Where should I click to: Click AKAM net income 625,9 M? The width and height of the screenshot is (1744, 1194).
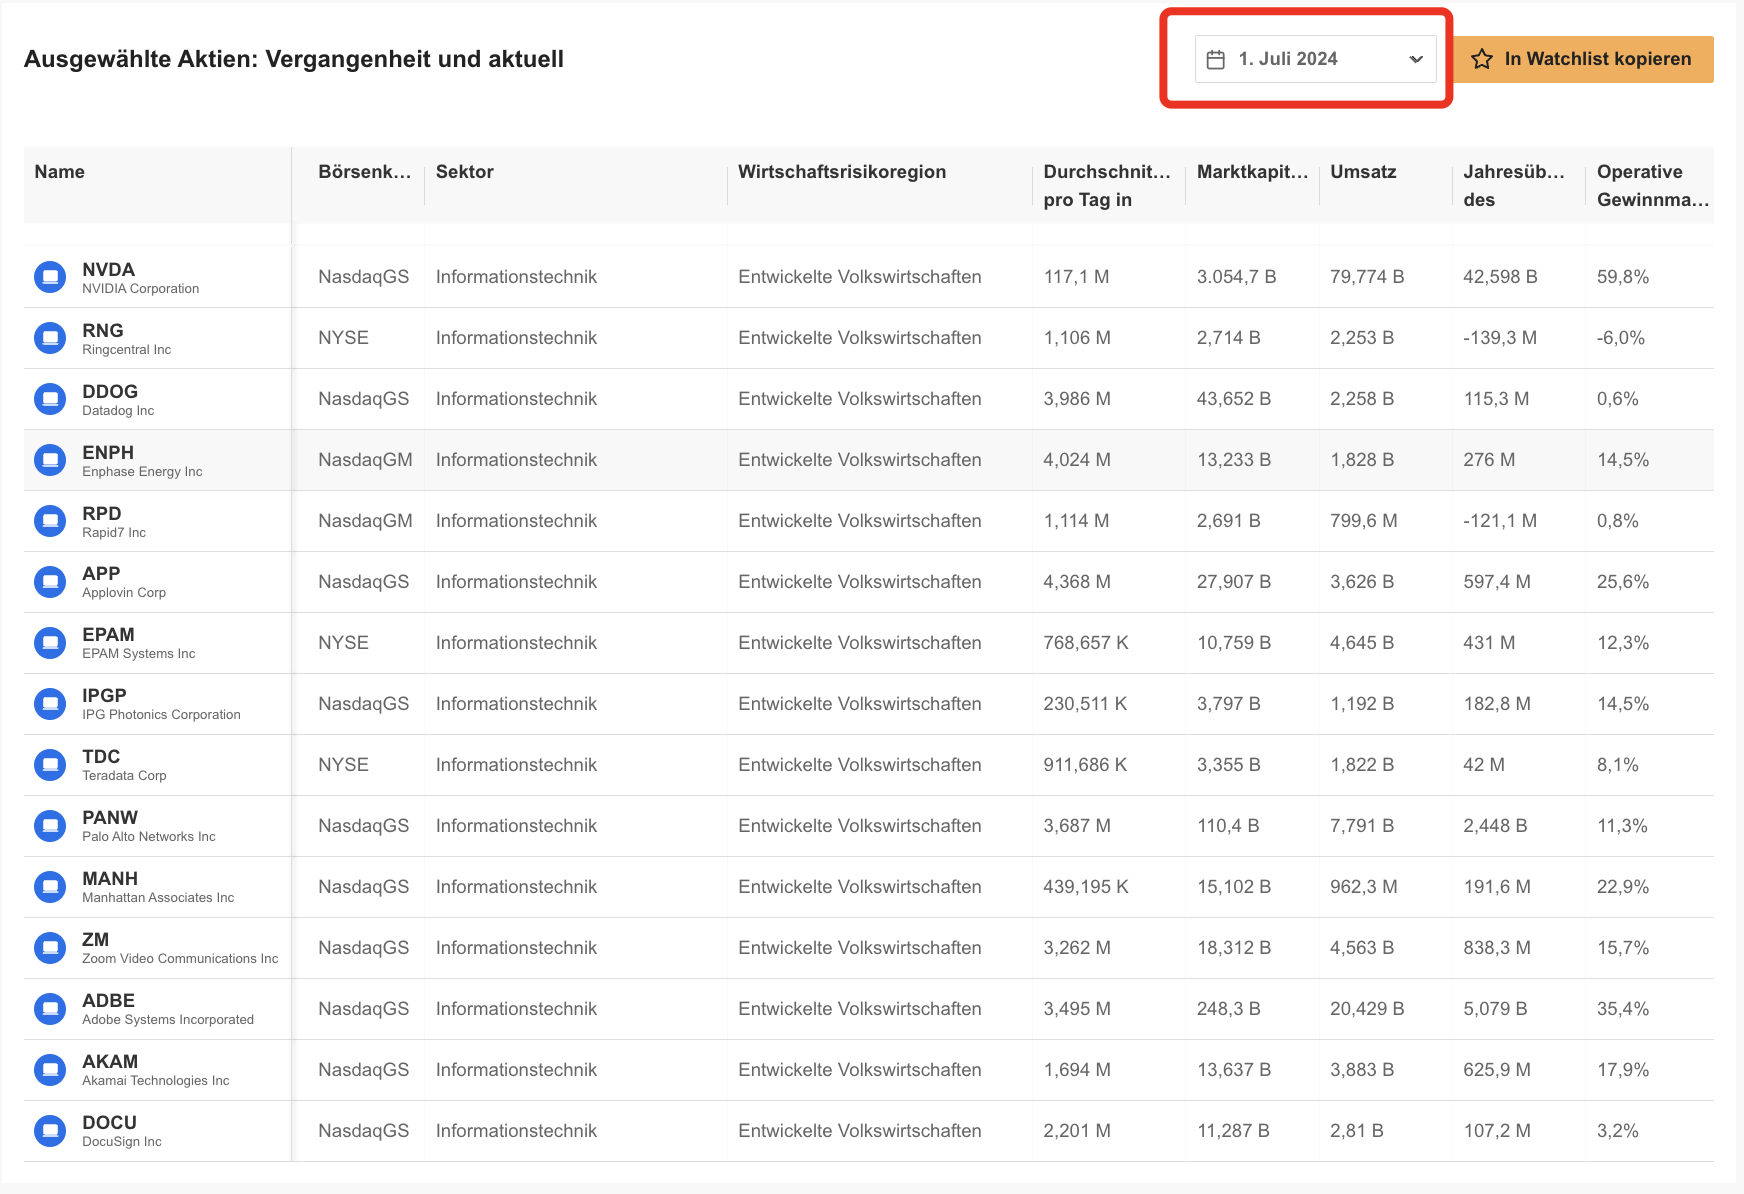point(1497,1070)
